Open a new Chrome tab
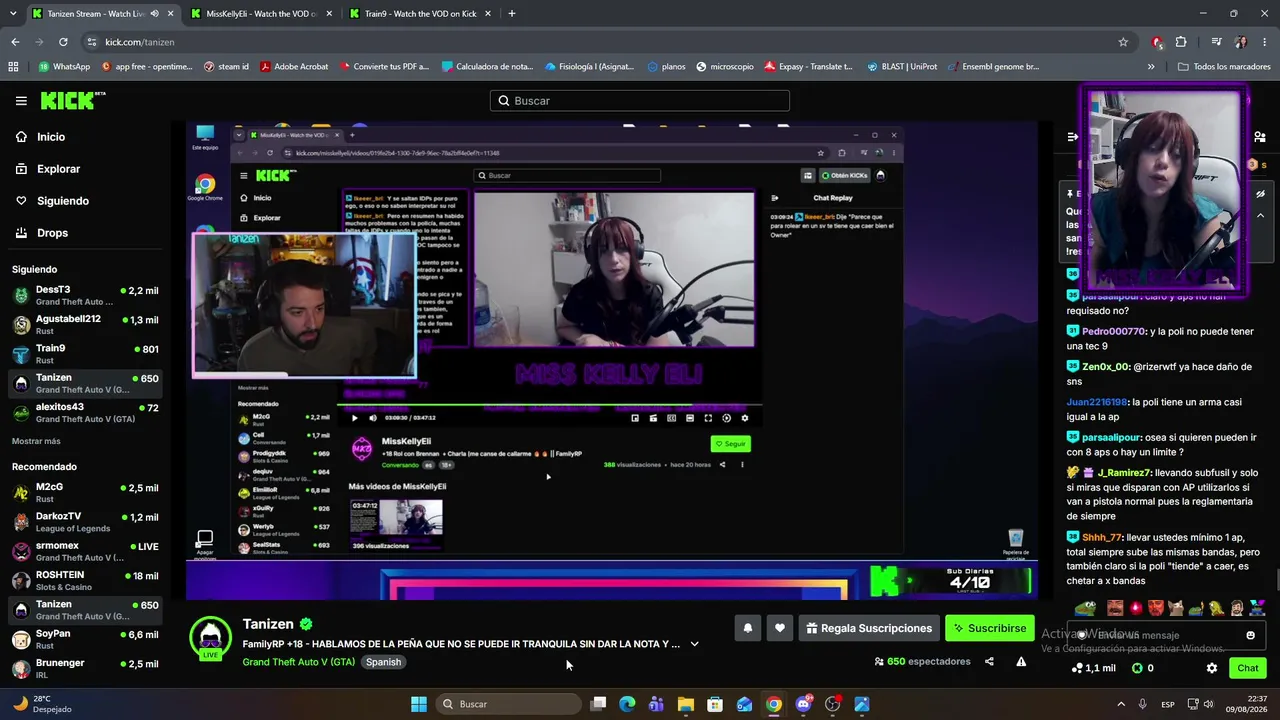 click(512, 14)
